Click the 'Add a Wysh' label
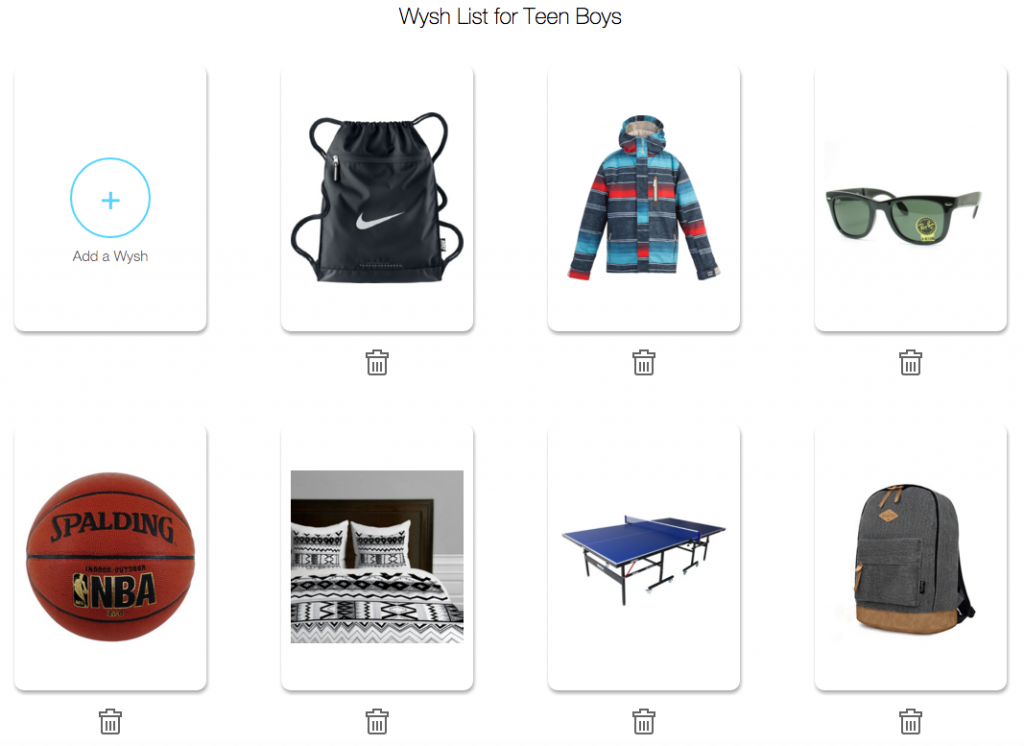Screen dimensions: 1024x746 pos(110,256)
